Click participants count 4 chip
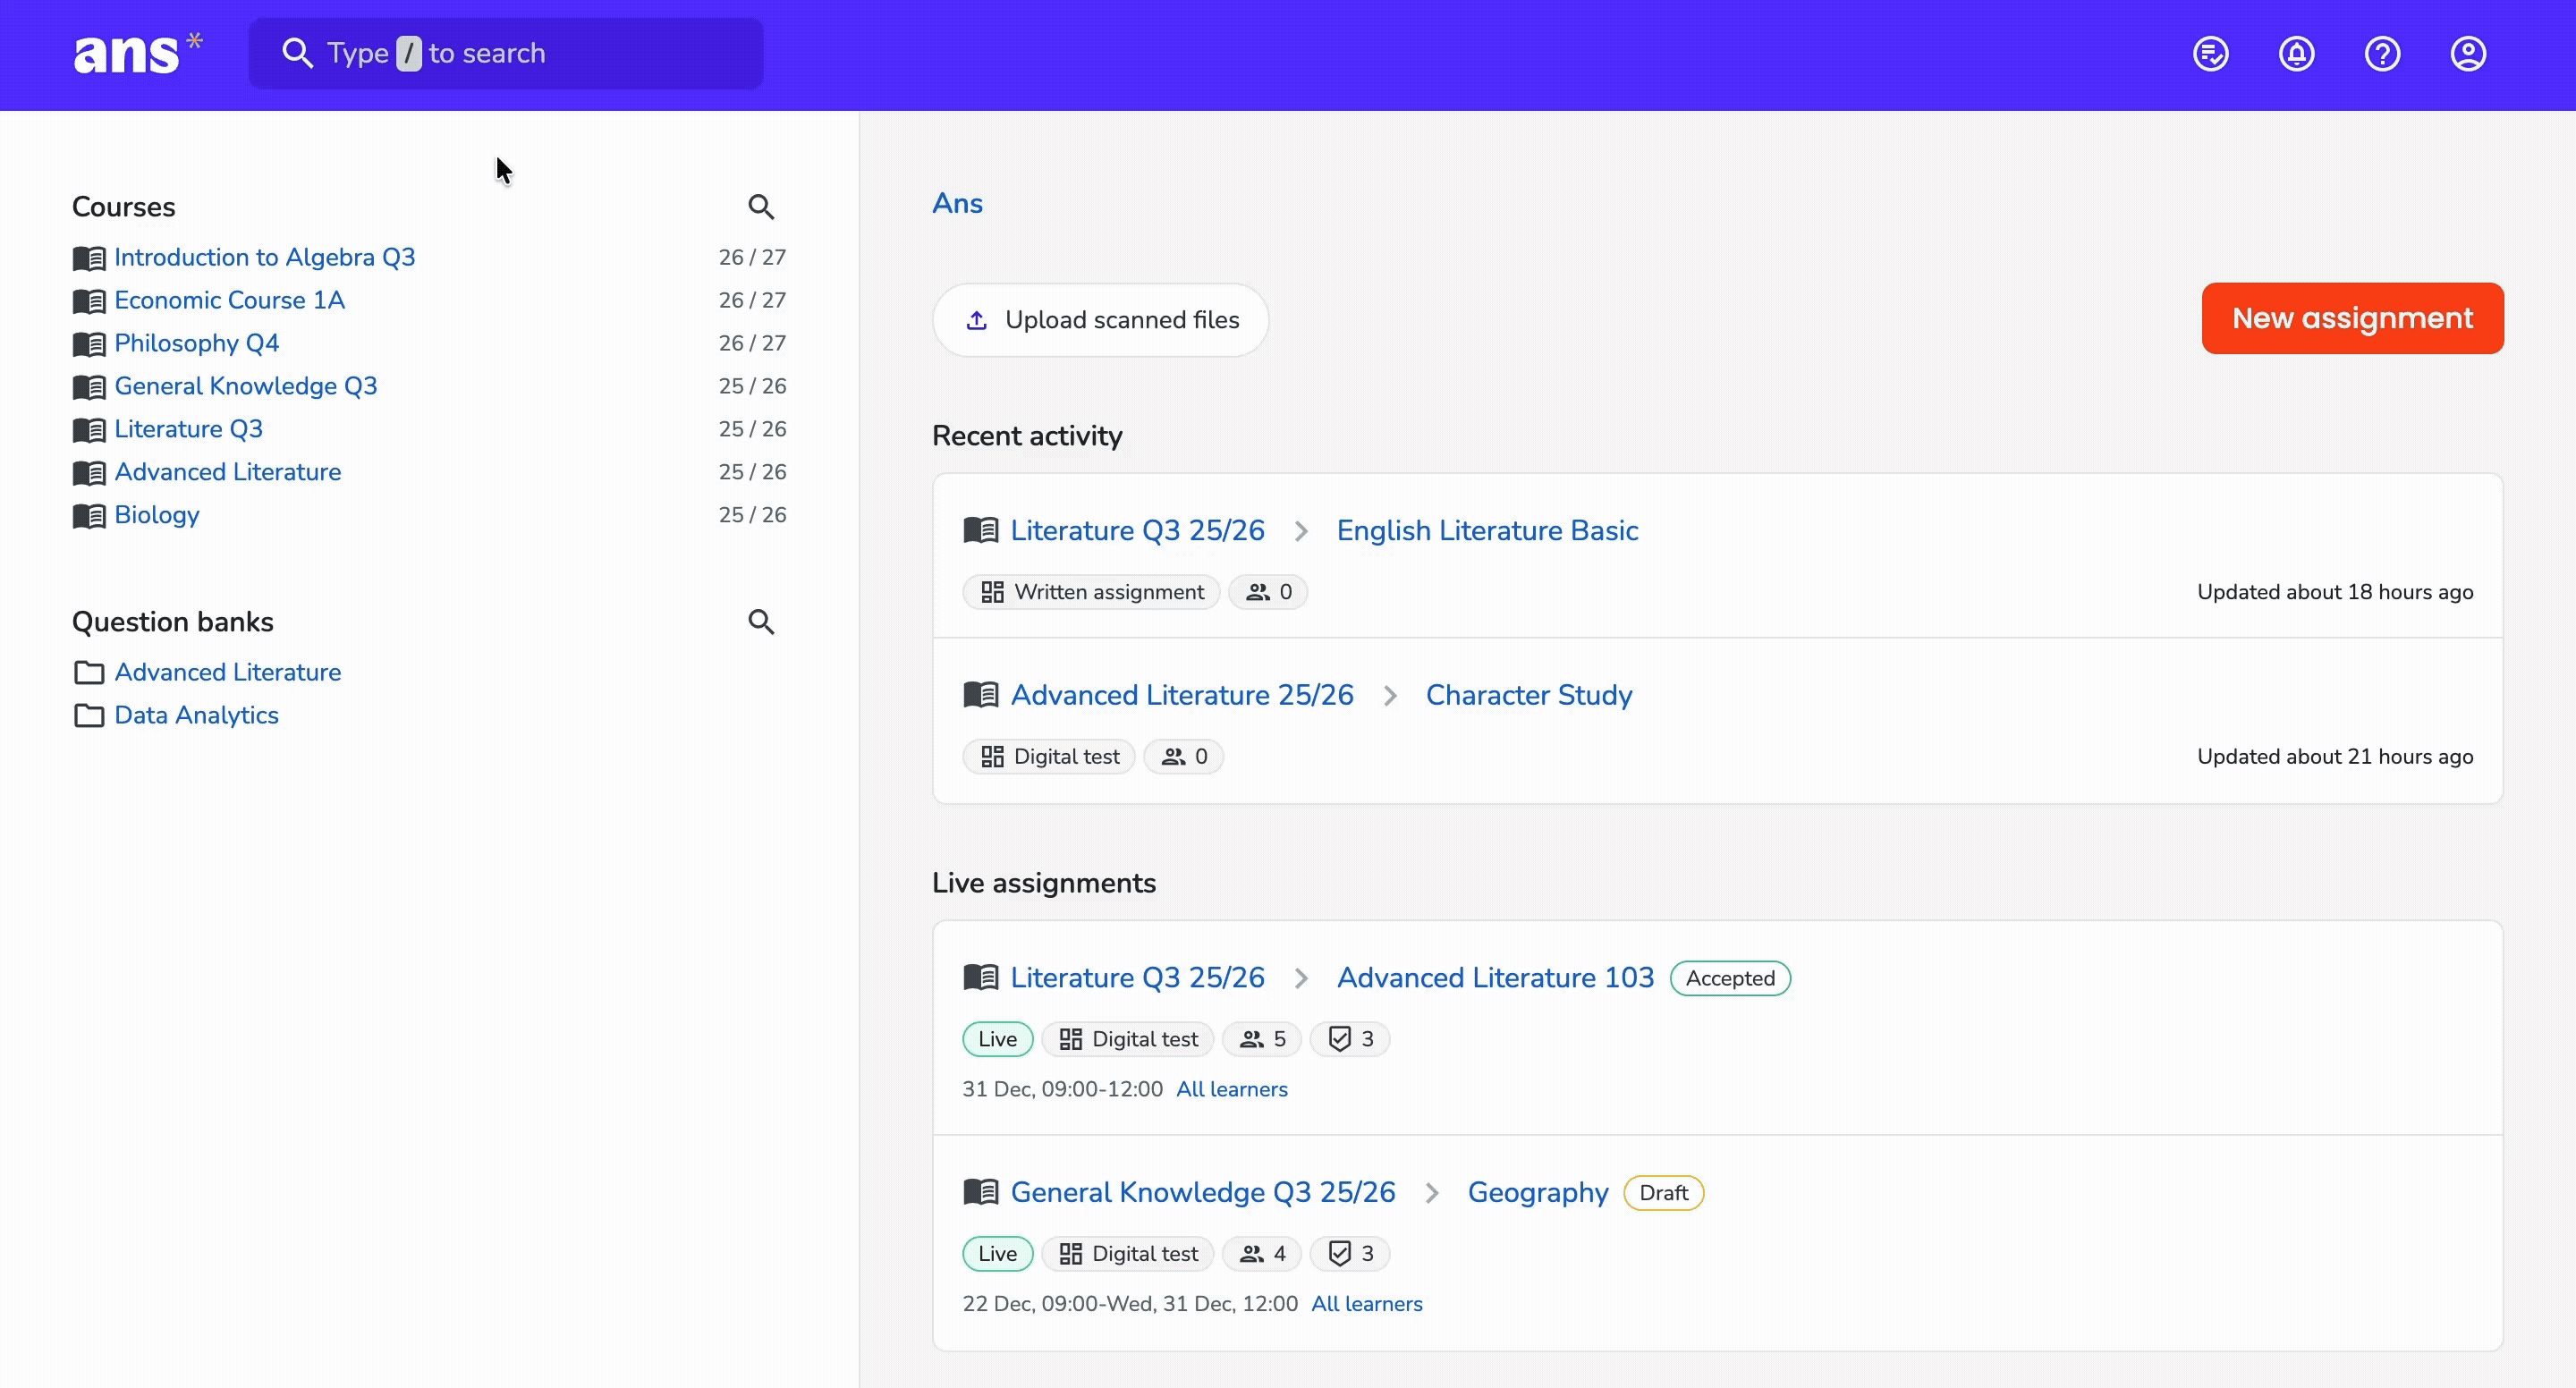2576x1388 pixels. pyautogui.click(x=1262, y=1254)
